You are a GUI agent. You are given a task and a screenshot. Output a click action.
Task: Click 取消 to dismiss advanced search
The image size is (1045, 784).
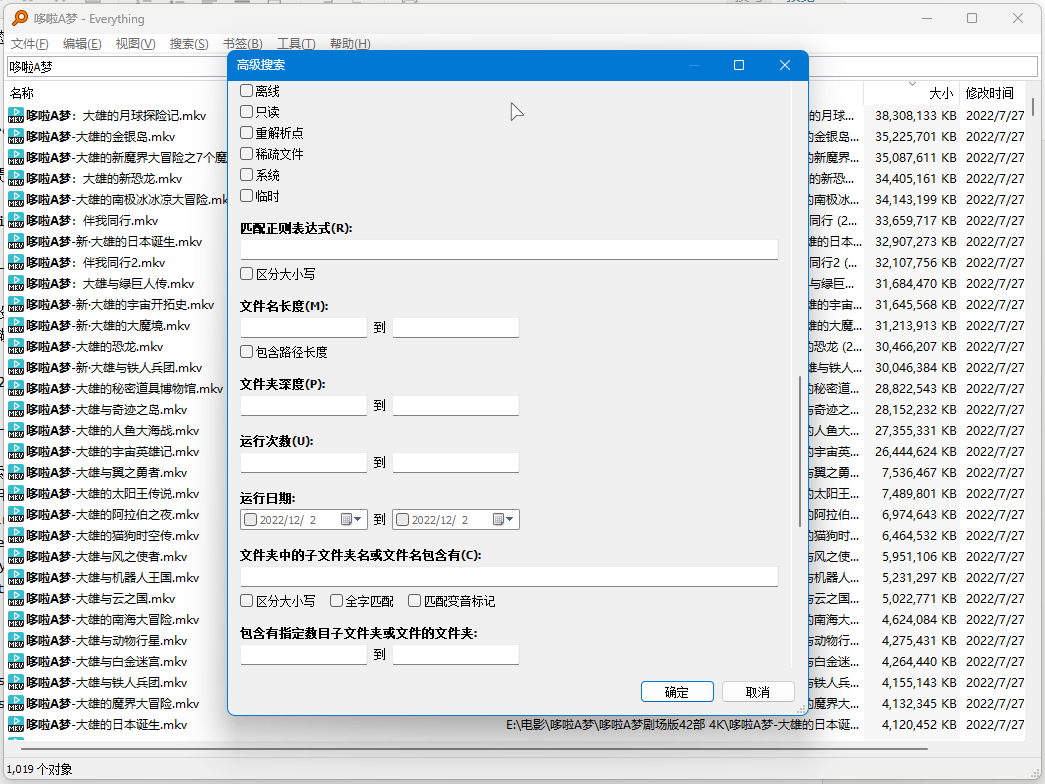pyautogui.click(x=758, y=692)
